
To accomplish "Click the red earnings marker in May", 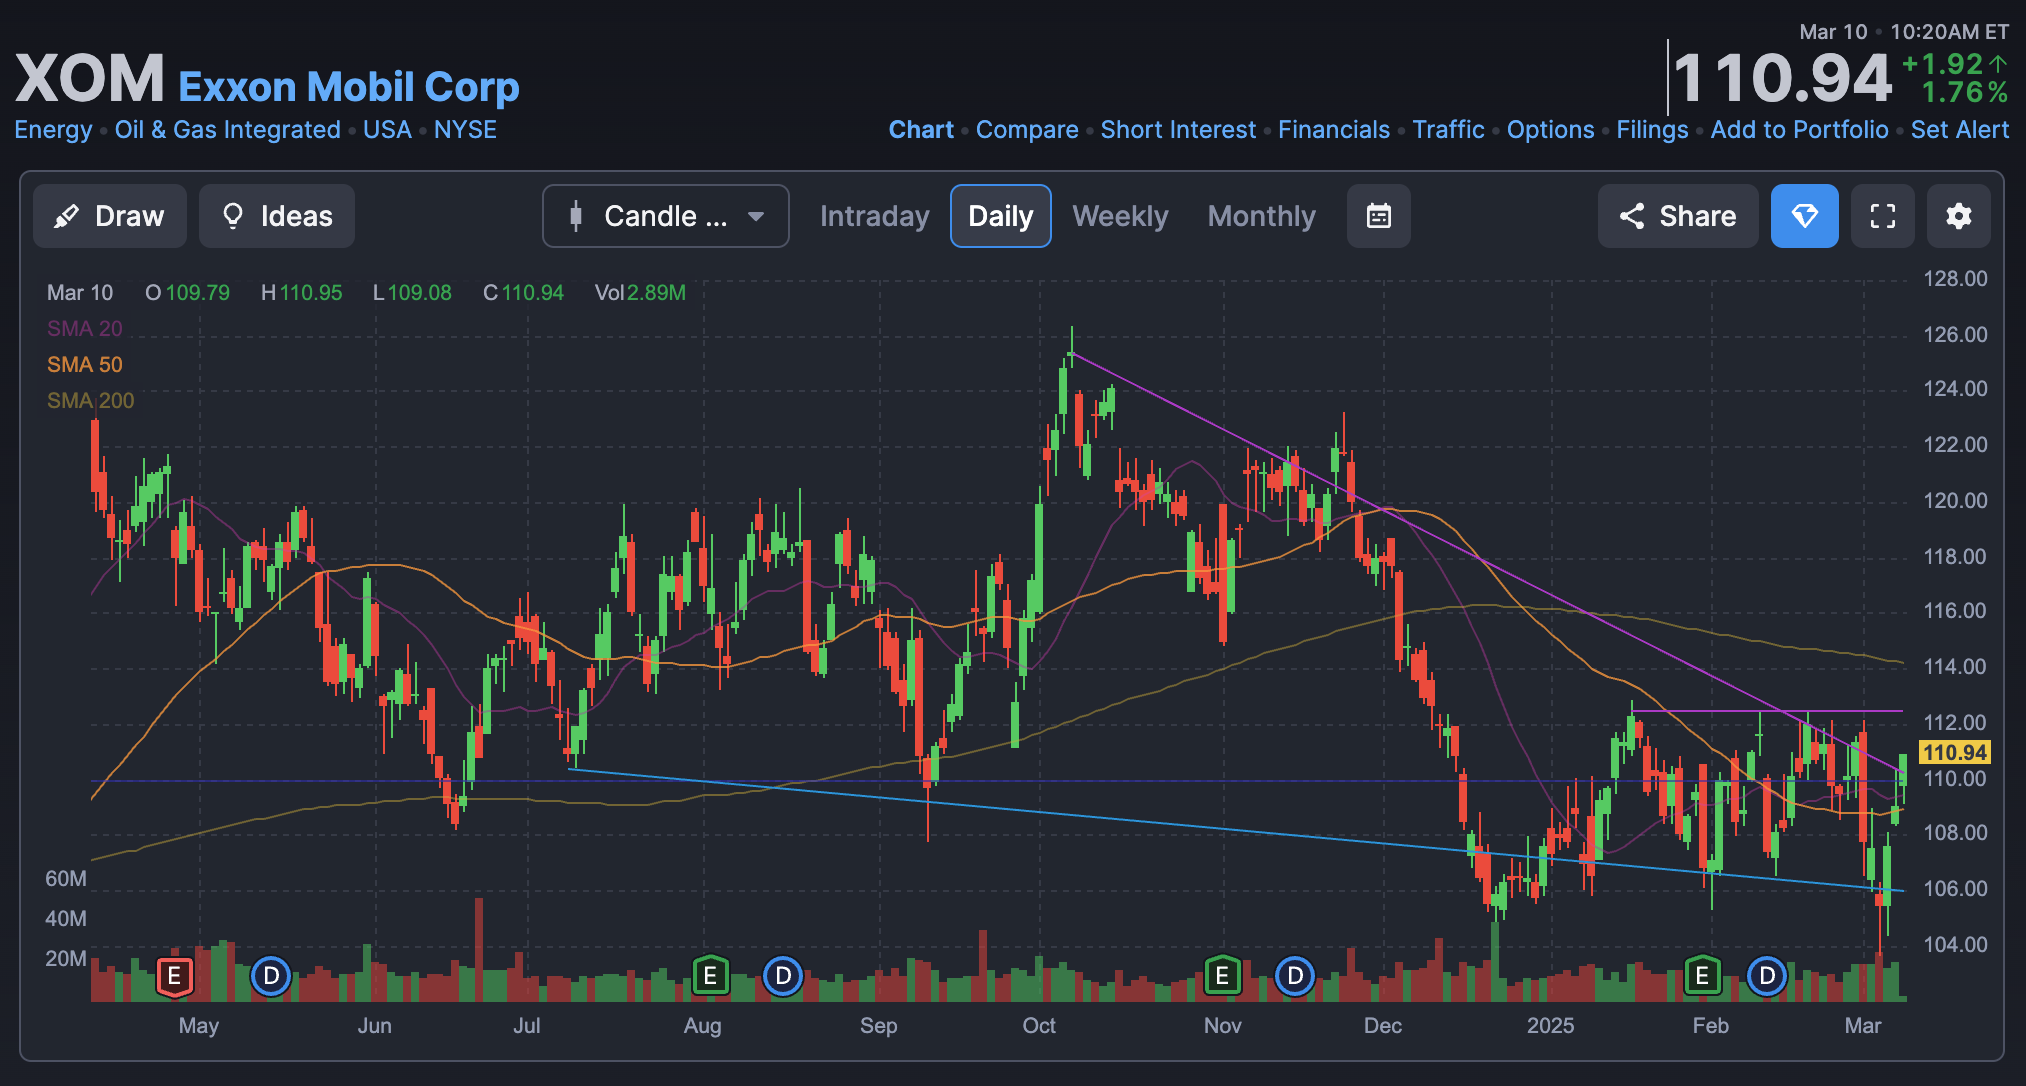I will (174, 975).
